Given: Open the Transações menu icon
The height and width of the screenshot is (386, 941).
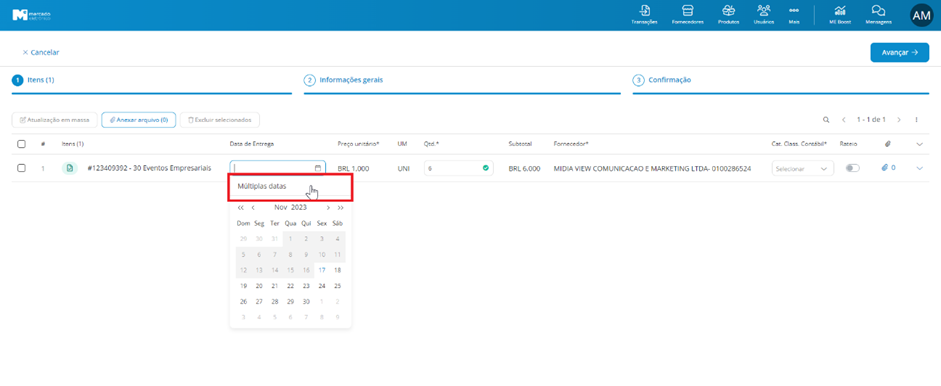Looking at the screenshot, I should [x=645, y=11].
